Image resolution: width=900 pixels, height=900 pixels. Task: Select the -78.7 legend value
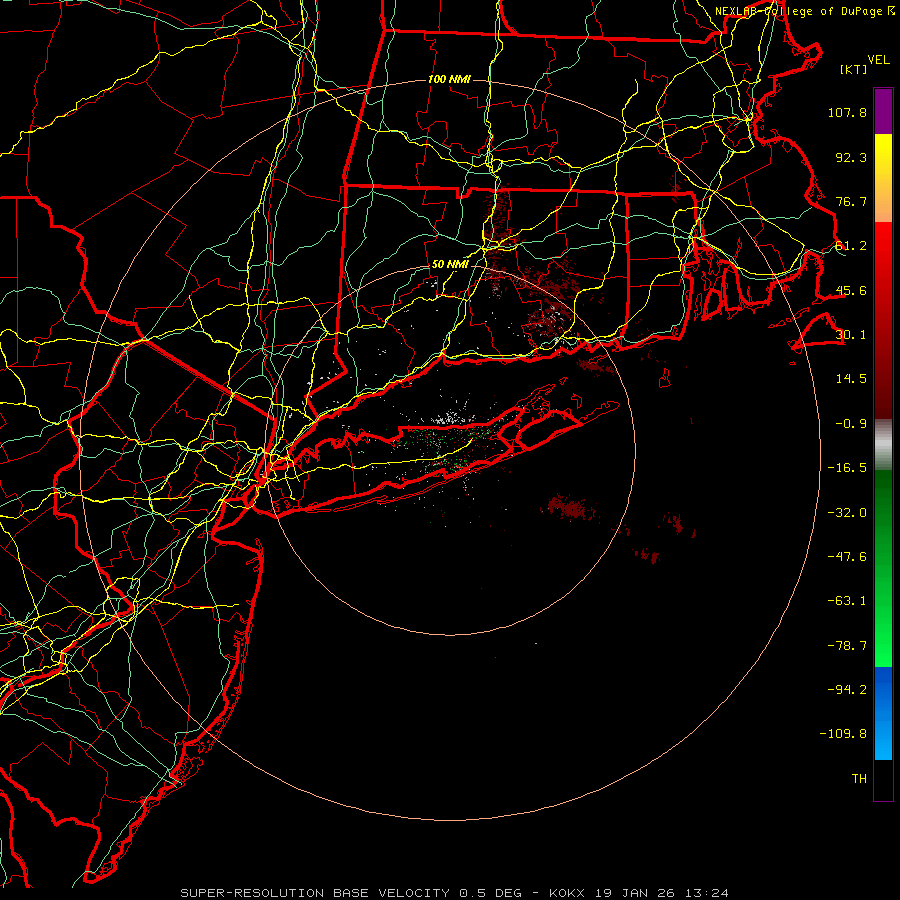pyautogui.click(x=847, y=646)
